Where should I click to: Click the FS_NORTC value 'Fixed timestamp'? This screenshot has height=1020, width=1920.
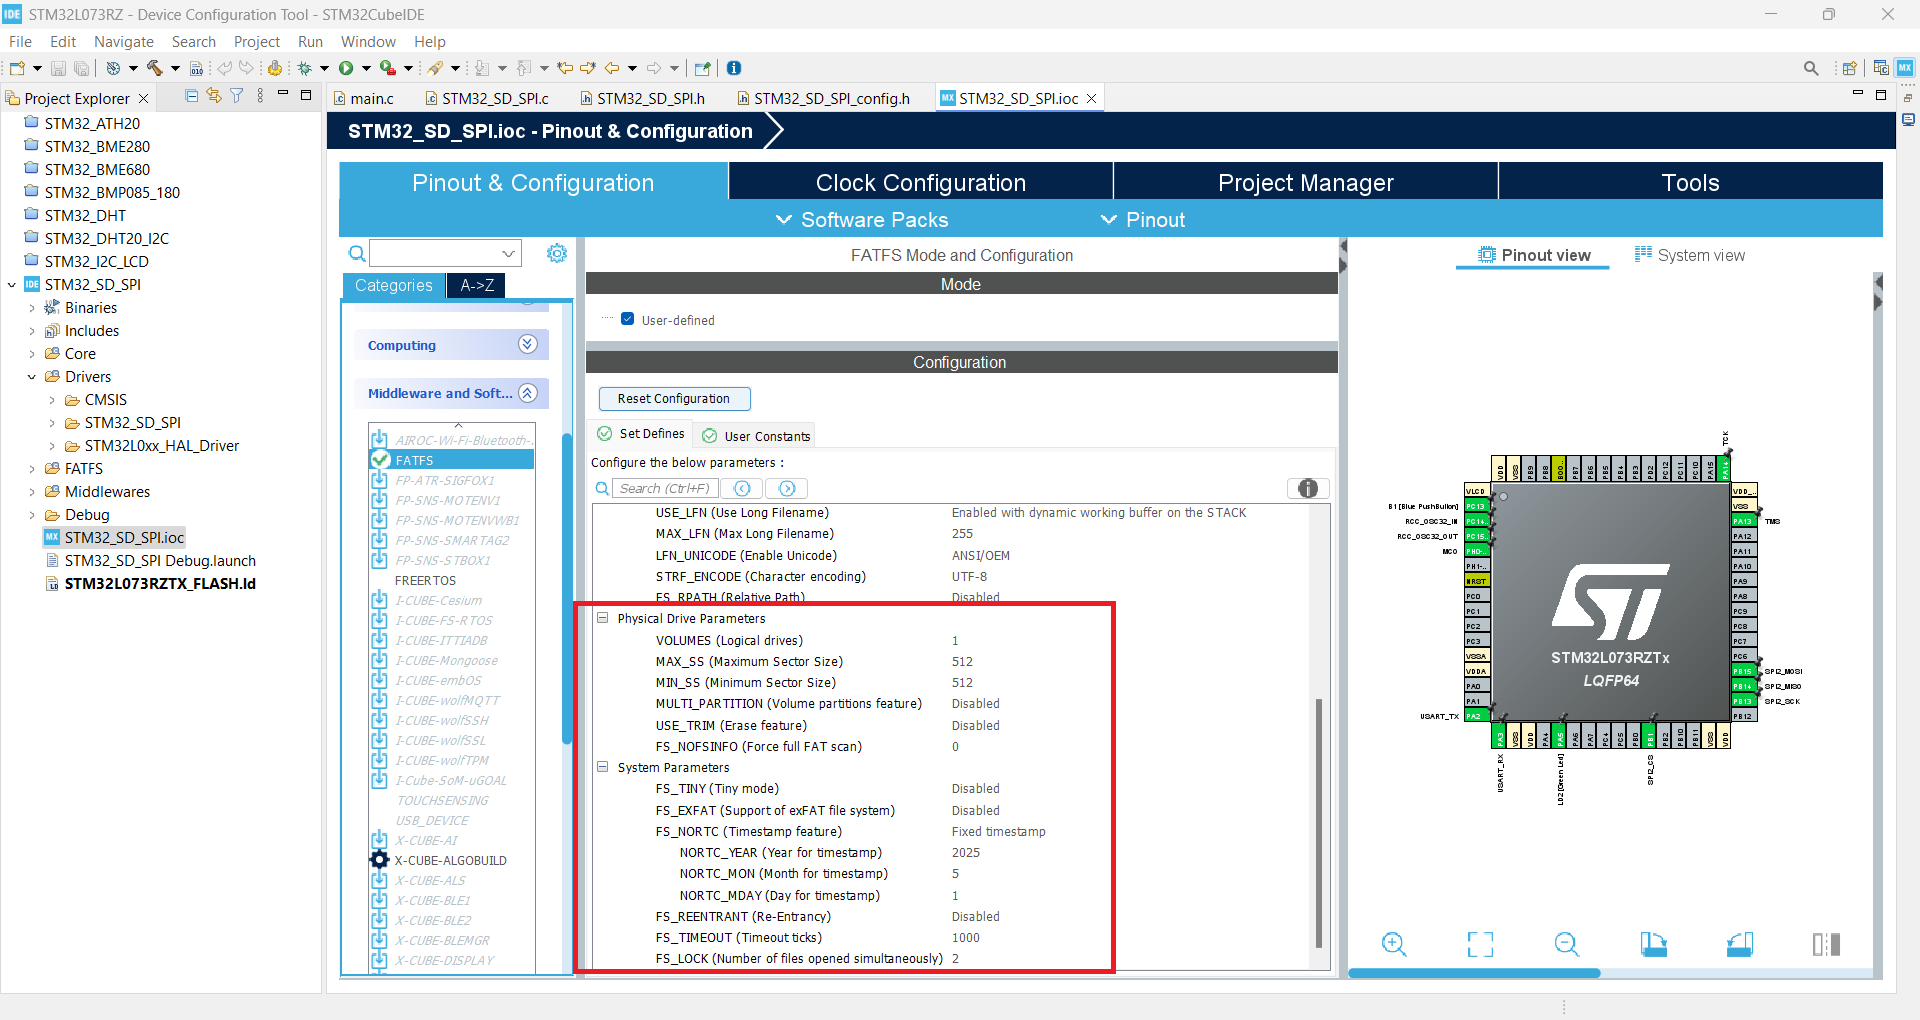(998, 832)
